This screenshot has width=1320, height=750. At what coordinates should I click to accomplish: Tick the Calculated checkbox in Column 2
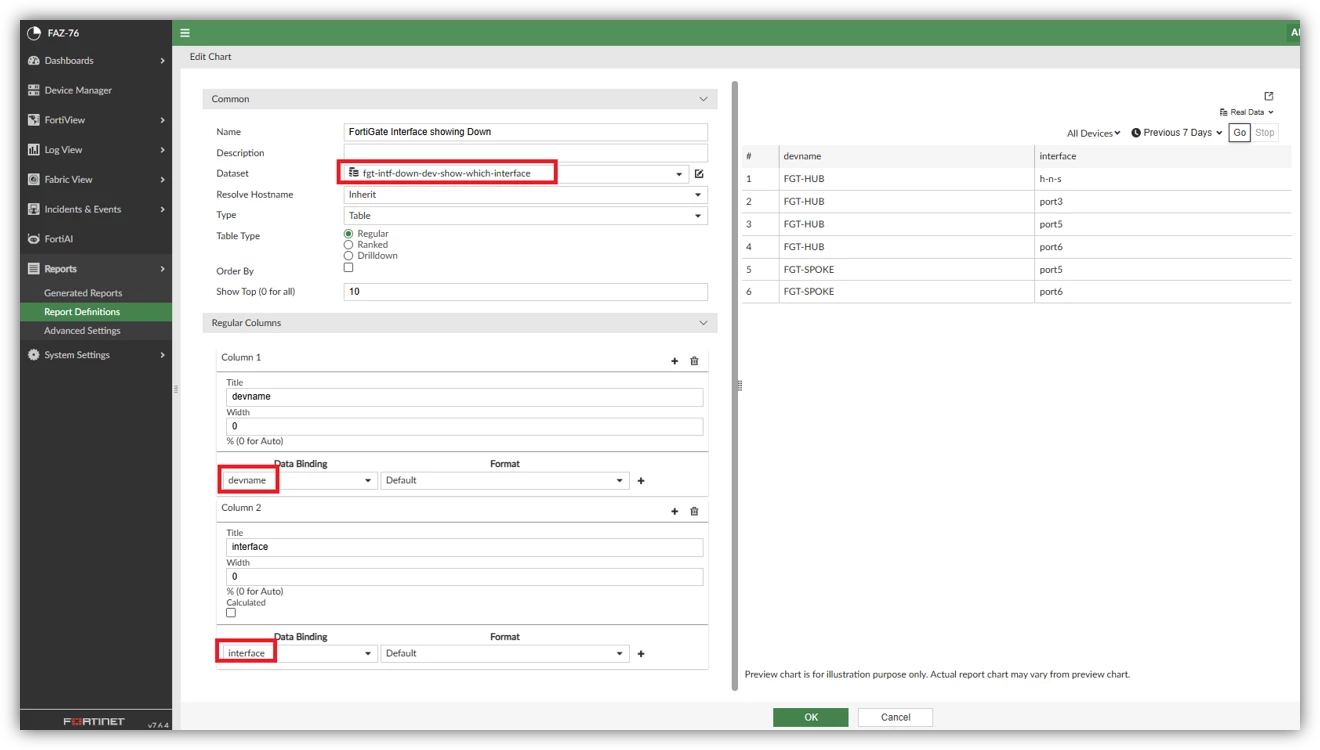tap(231, 613)
